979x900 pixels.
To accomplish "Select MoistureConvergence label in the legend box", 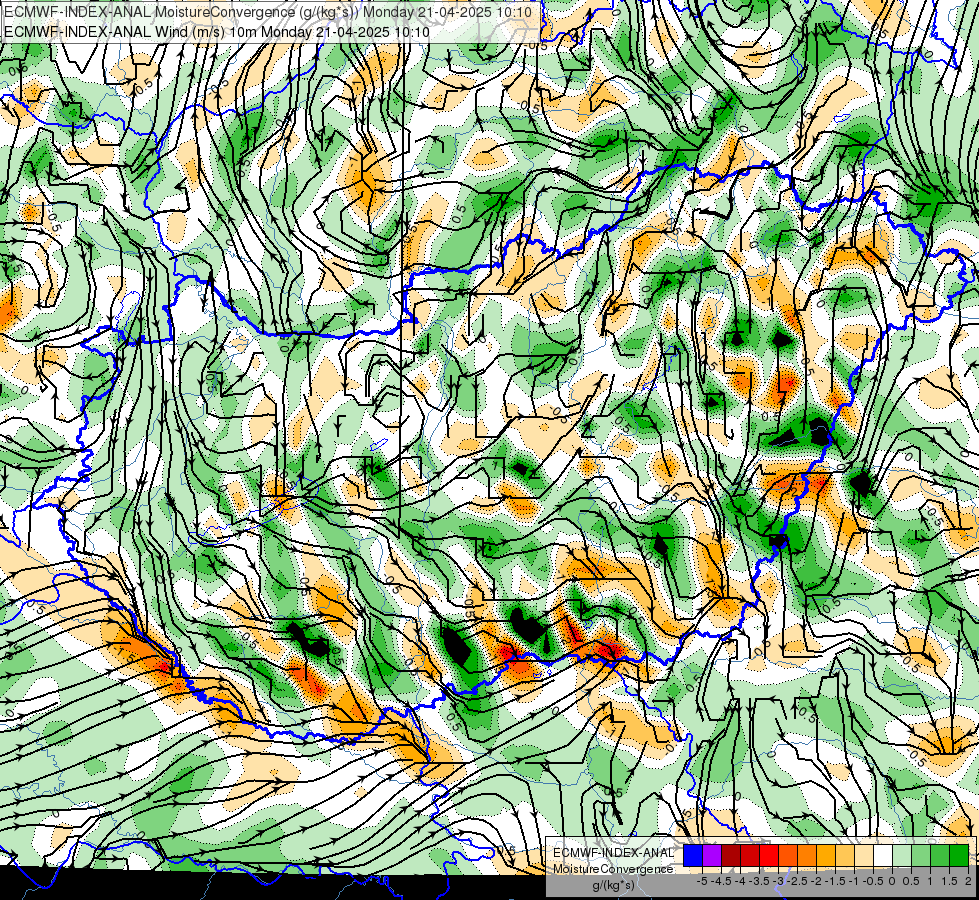I will click(x=613, y=869).
